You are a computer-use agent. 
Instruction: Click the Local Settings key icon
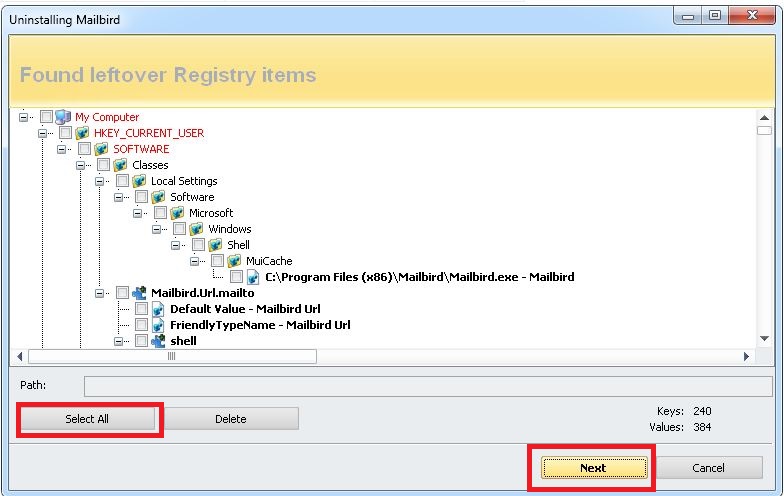pyautogui.click(x=139, y=181)
